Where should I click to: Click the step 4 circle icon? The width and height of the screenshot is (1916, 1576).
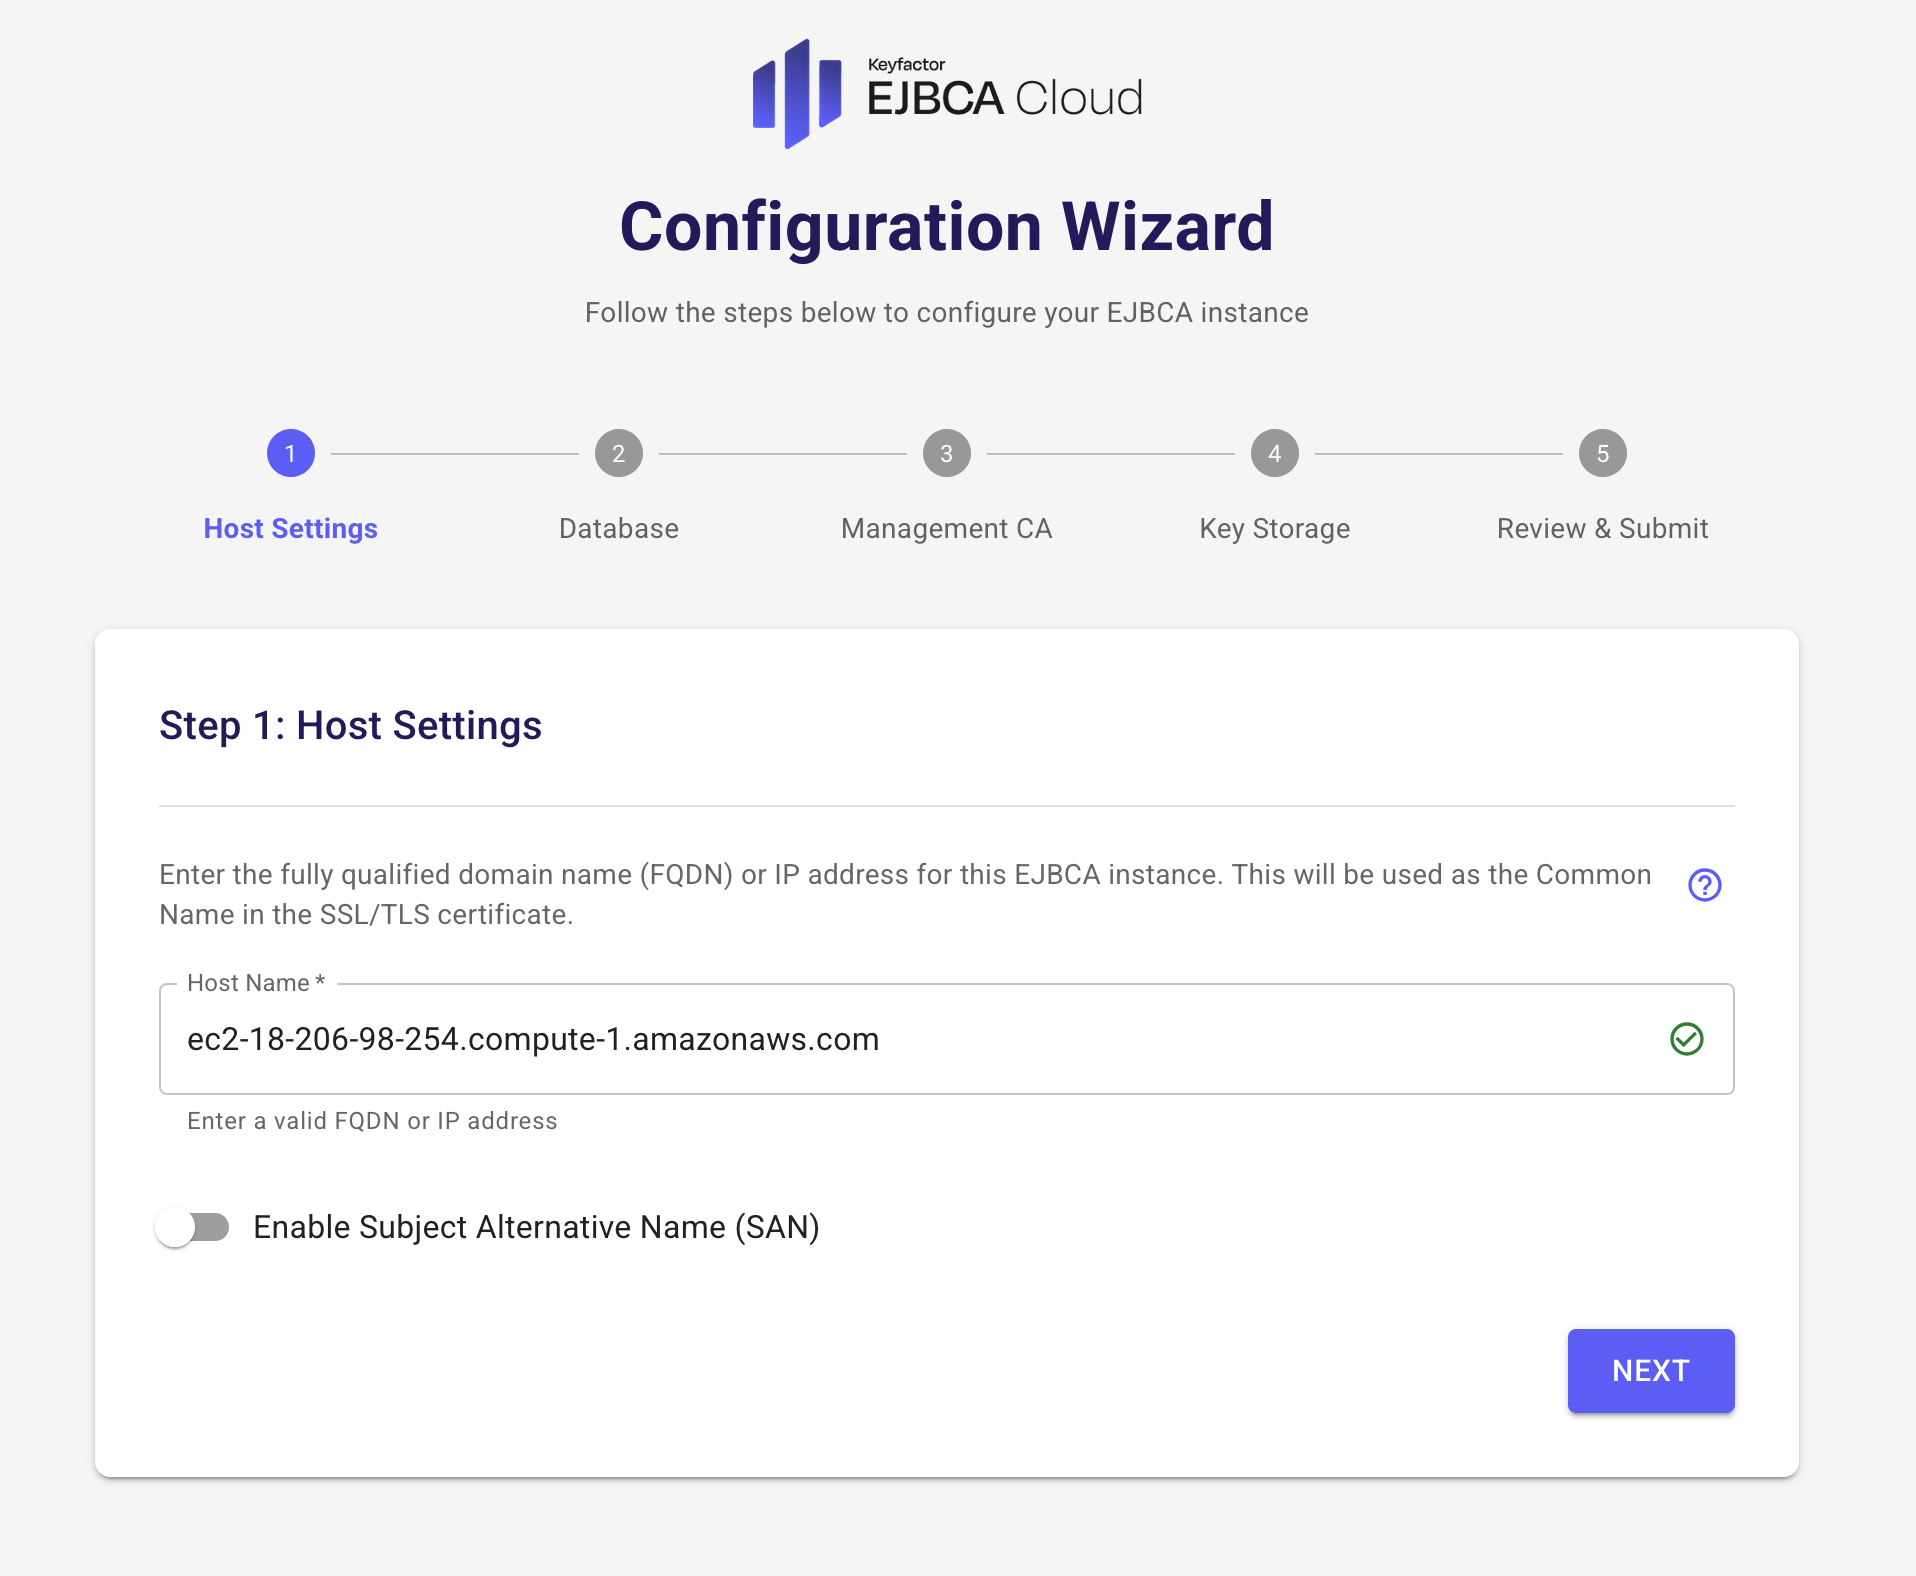(x=1275, y=454)
